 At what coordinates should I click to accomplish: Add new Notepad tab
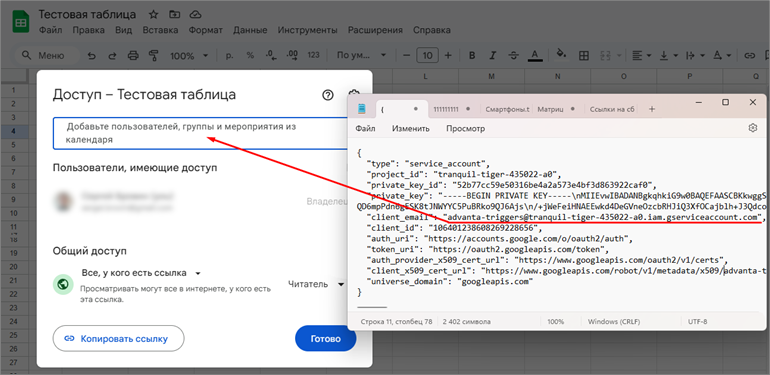(652, 109)
